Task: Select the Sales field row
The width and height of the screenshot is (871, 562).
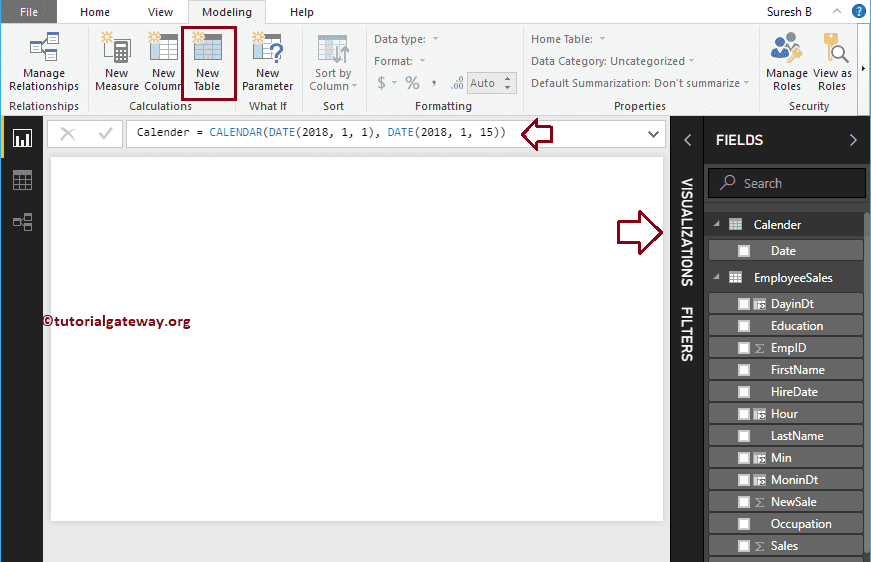Action: point(785,546)
